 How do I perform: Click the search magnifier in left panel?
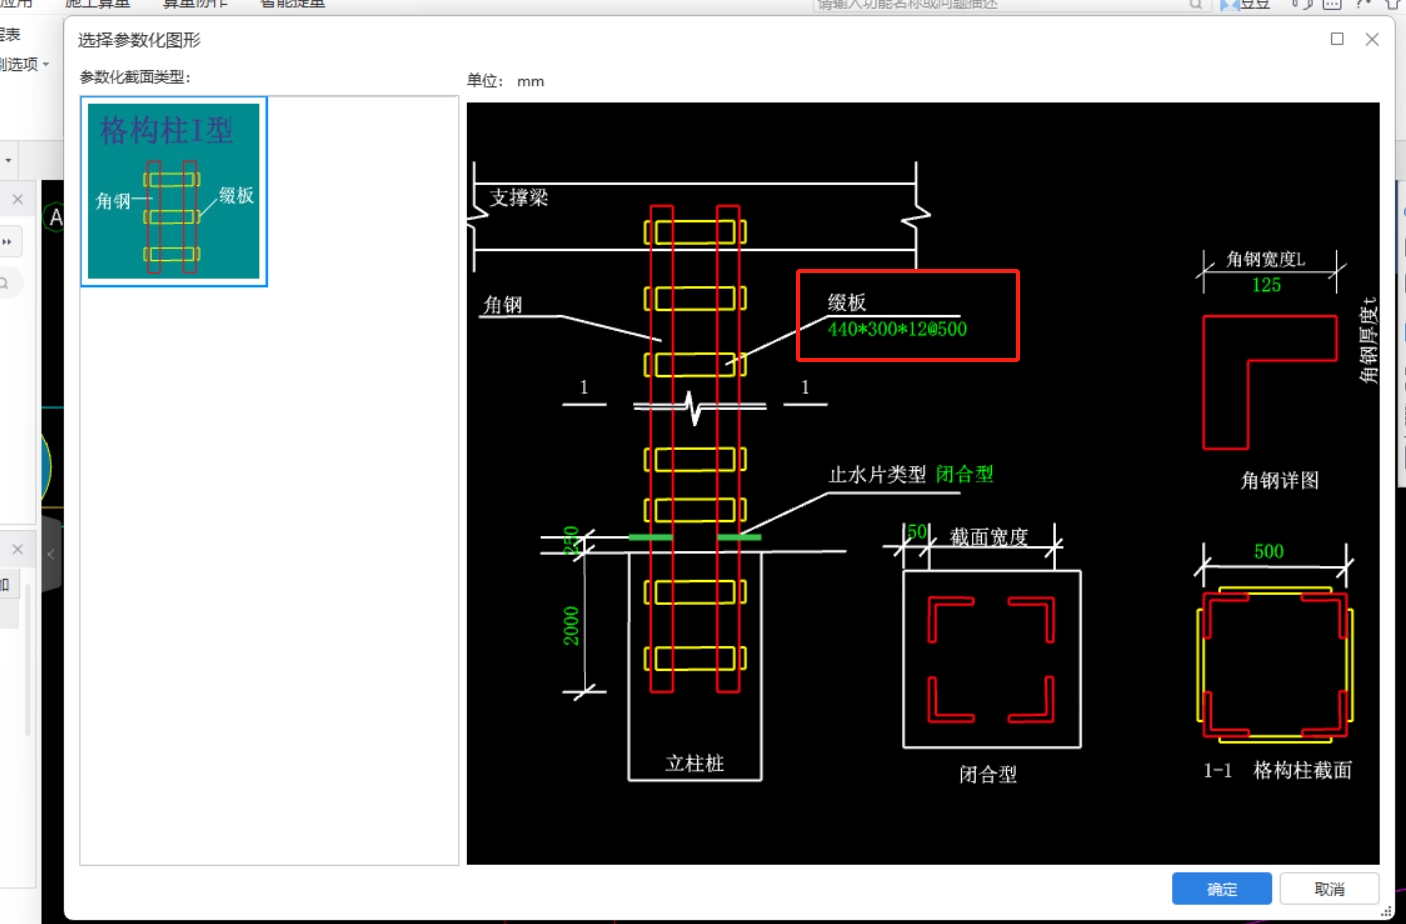(5, 284)
